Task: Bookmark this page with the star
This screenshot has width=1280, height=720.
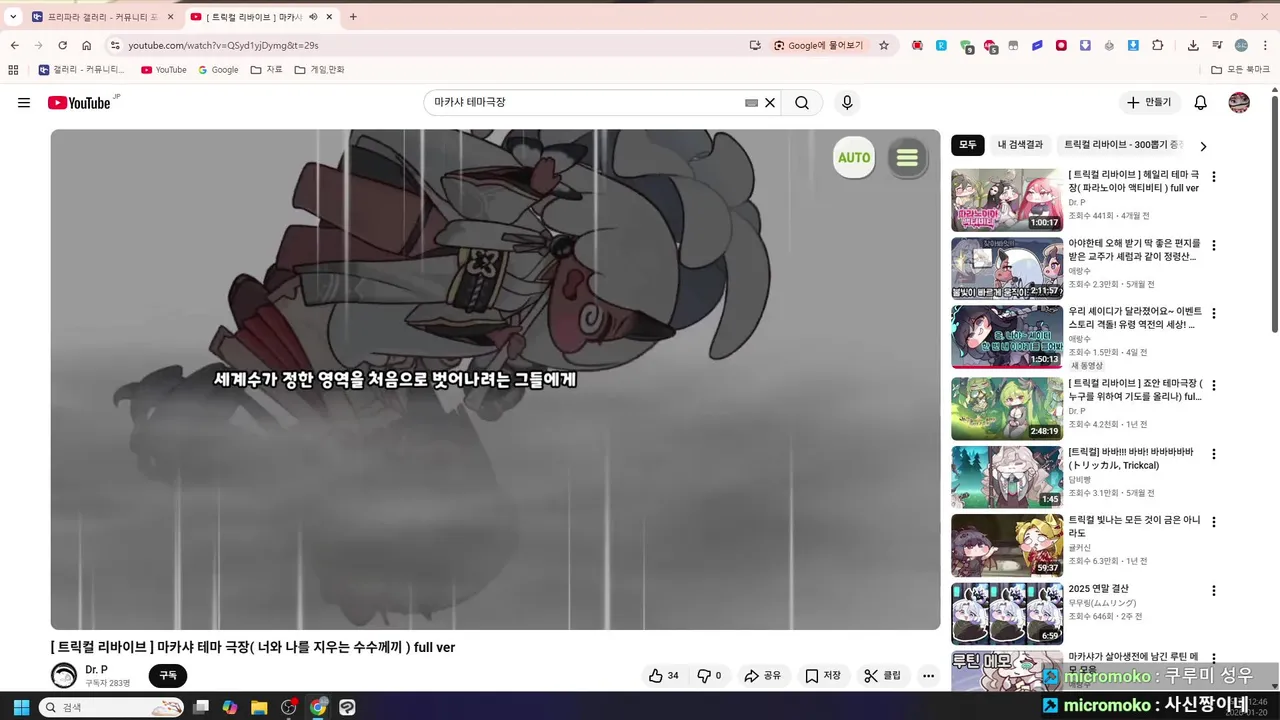Action: [x=884, y=45]
